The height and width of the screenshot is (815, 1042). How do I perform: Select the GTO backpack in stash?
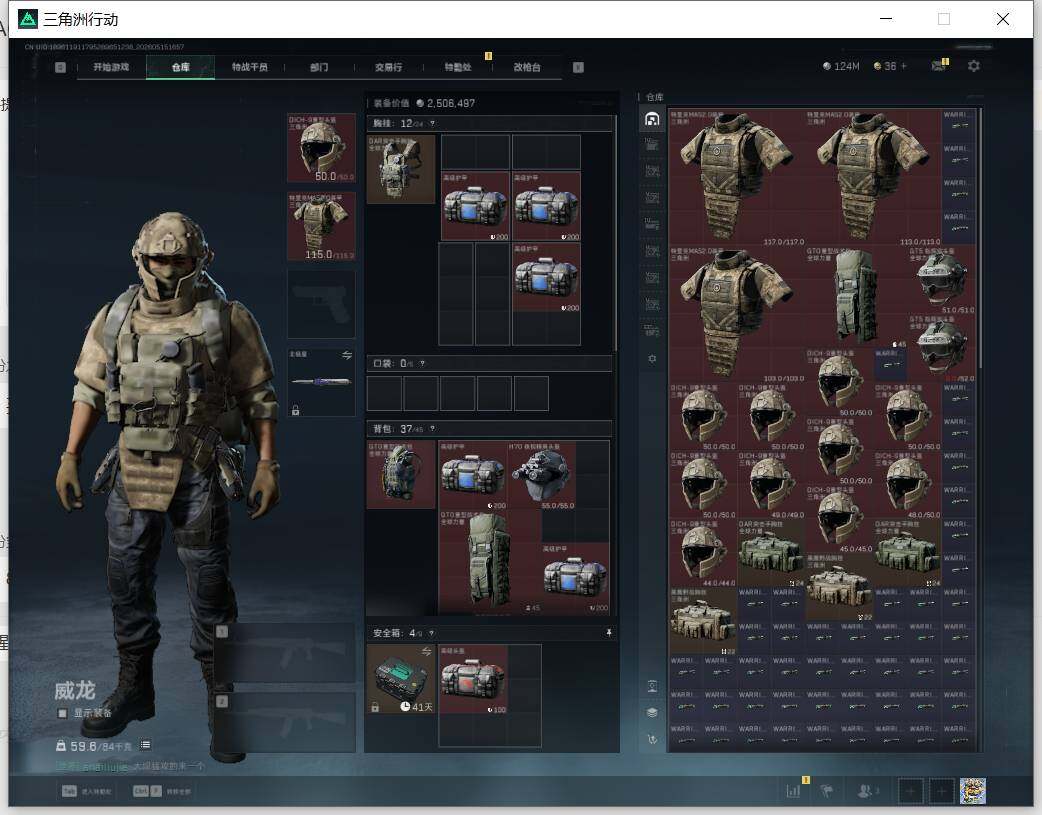tap(856, 297)
